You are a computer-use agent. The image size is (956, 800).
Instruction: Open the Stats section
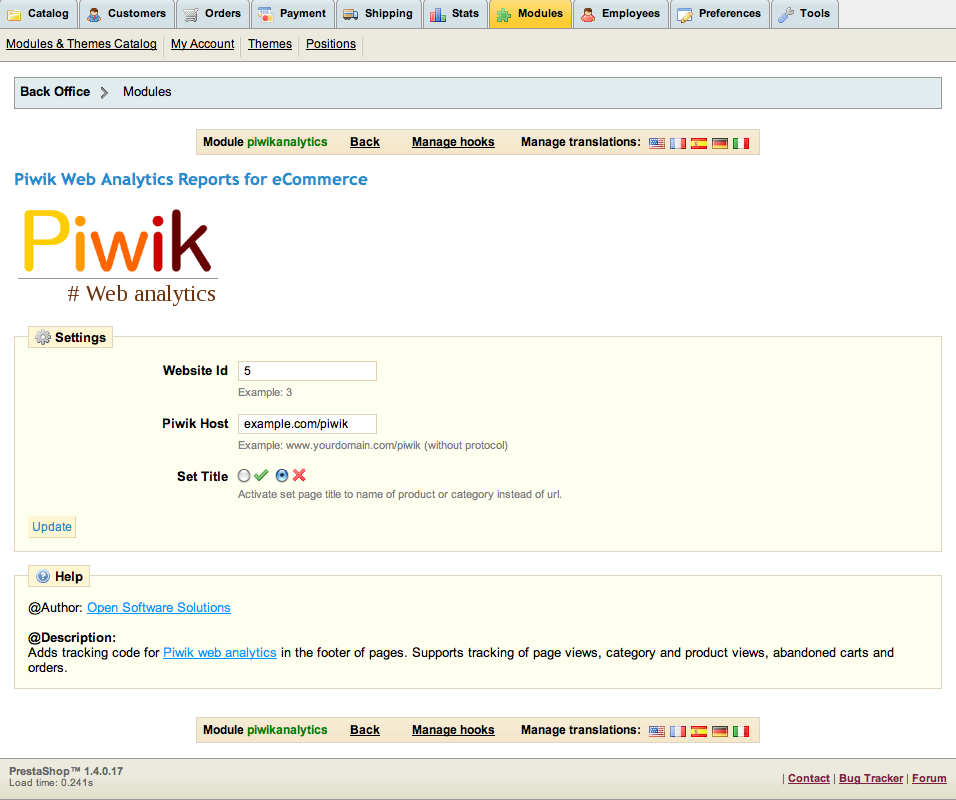(x=455, y=14)
